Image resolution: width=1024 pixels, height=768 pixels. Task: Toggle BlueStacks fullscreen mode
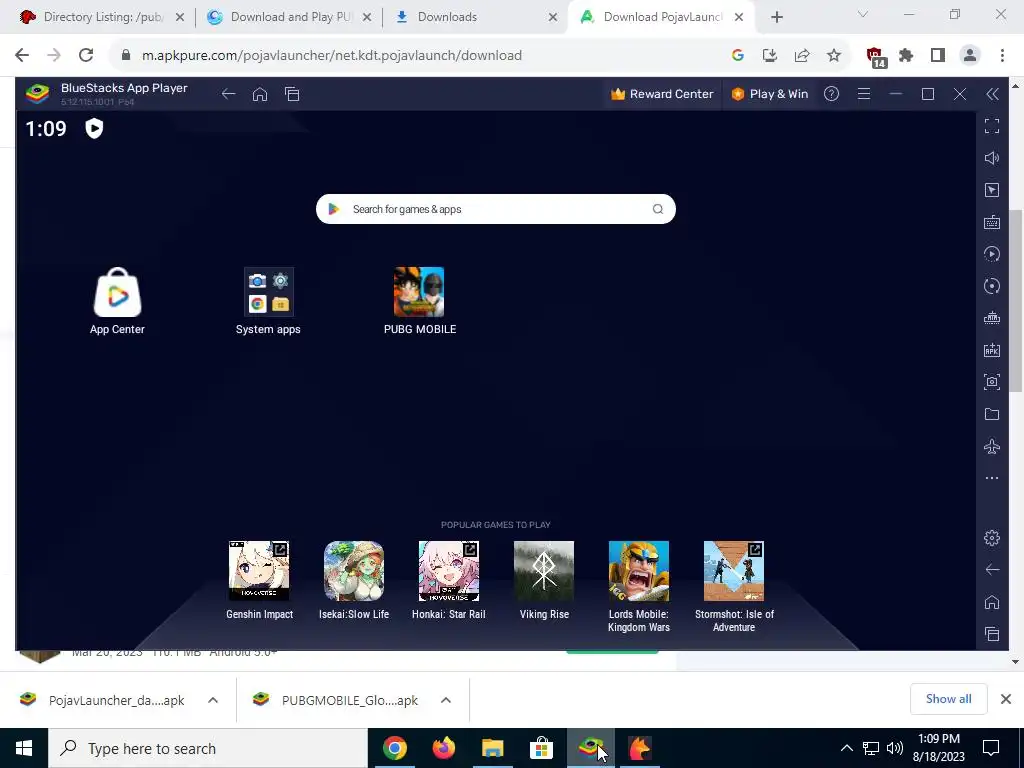pyautogui.click(x=992, y=126)
